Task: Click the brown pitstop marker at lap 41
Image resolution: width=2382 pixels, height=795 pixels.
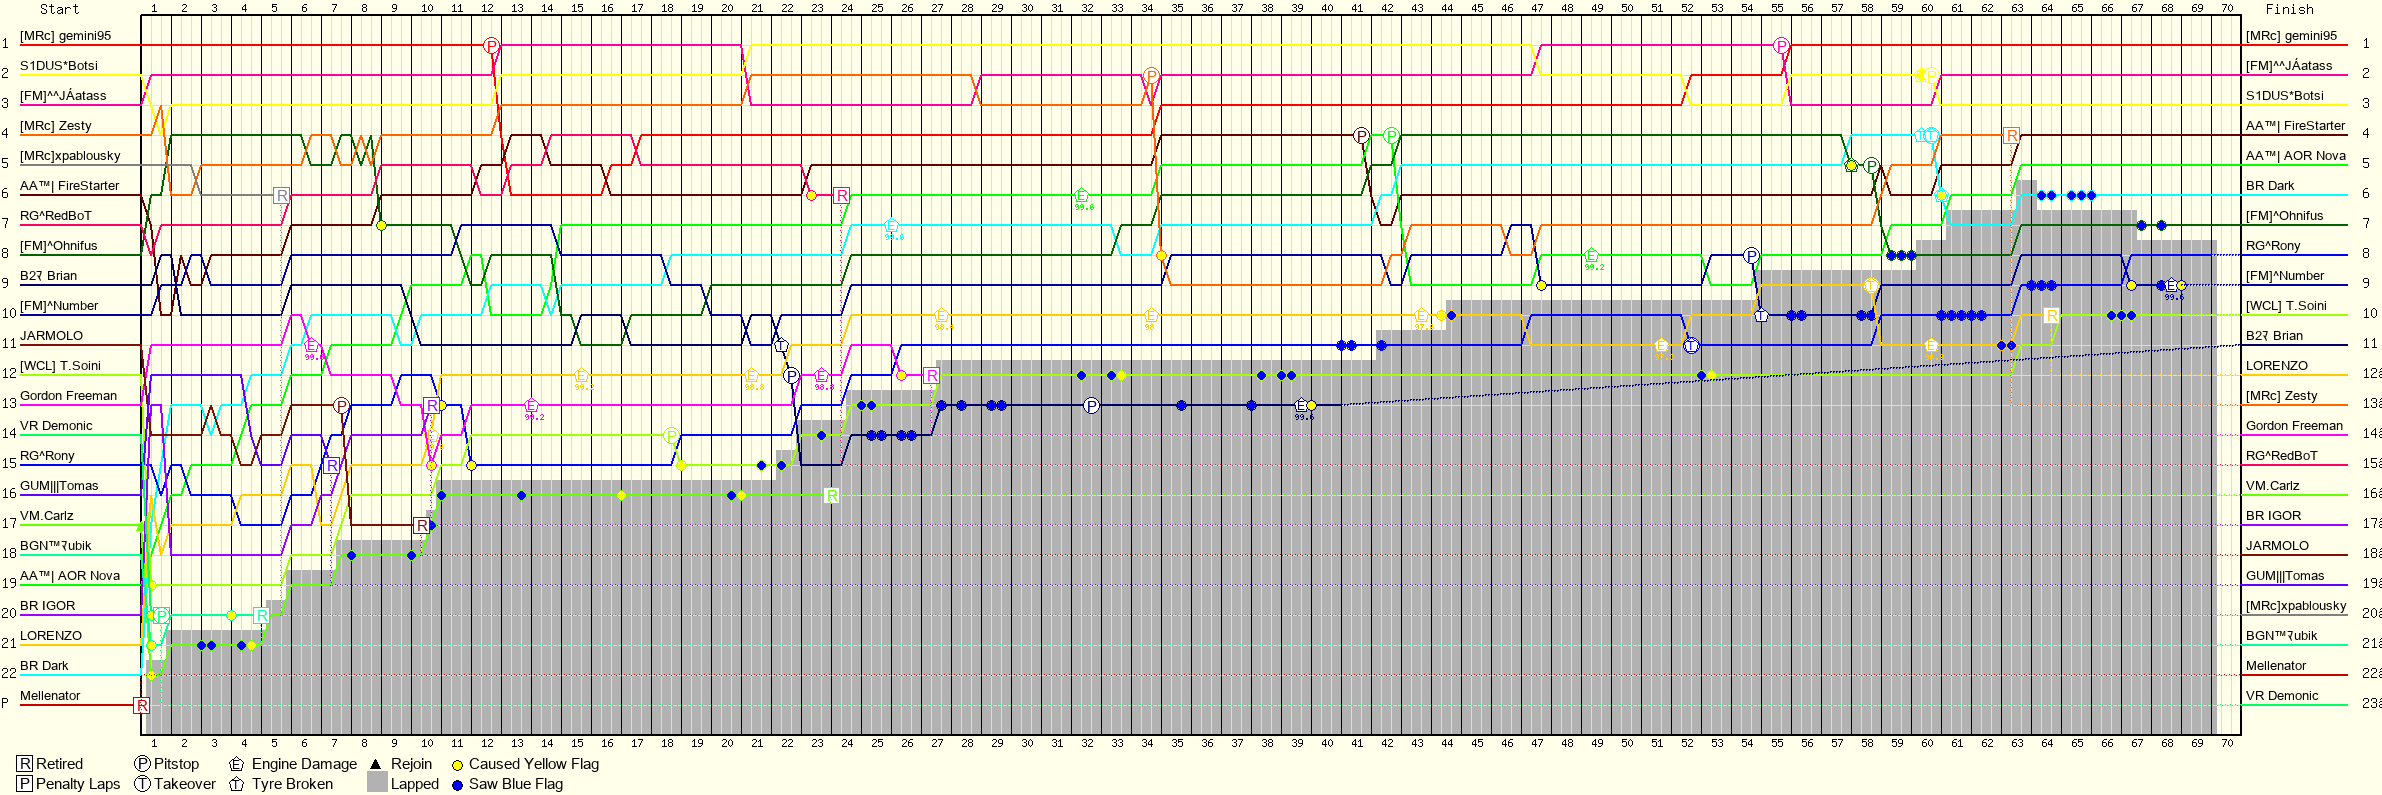Action: [x=1361, y=136]
